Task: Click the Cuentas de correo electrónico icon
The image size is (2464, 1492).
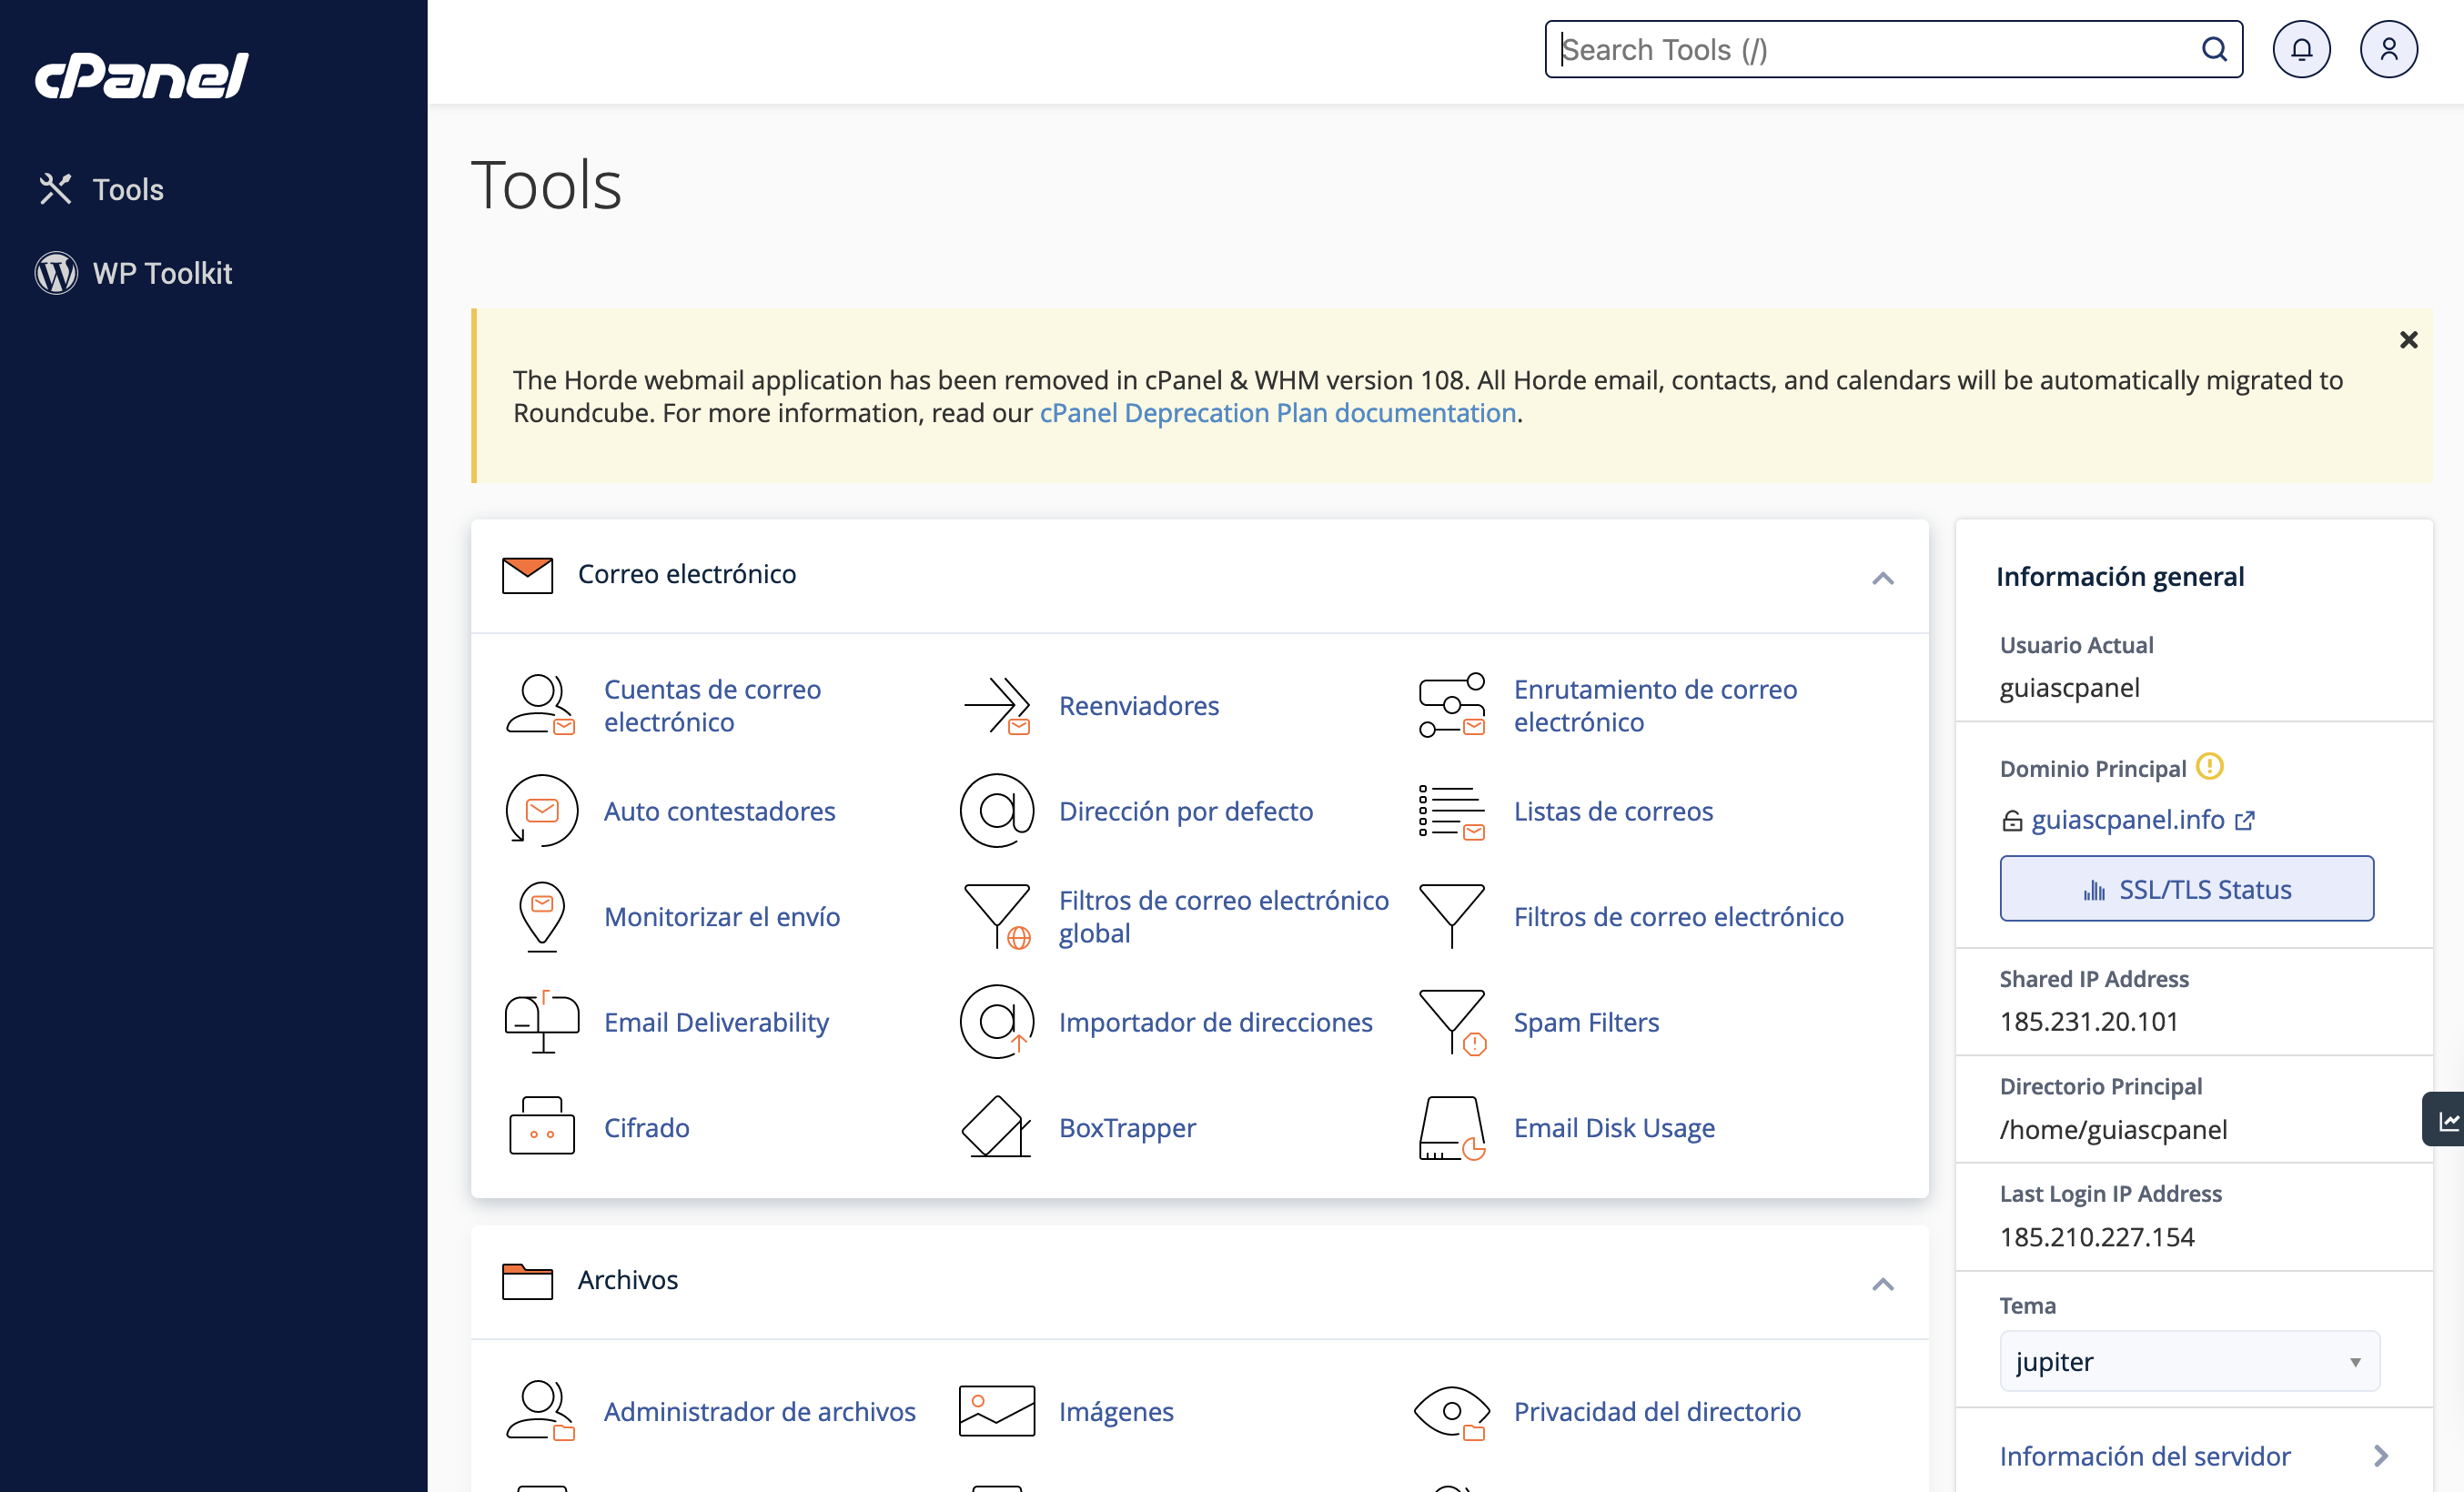Action: pos(540,705)
